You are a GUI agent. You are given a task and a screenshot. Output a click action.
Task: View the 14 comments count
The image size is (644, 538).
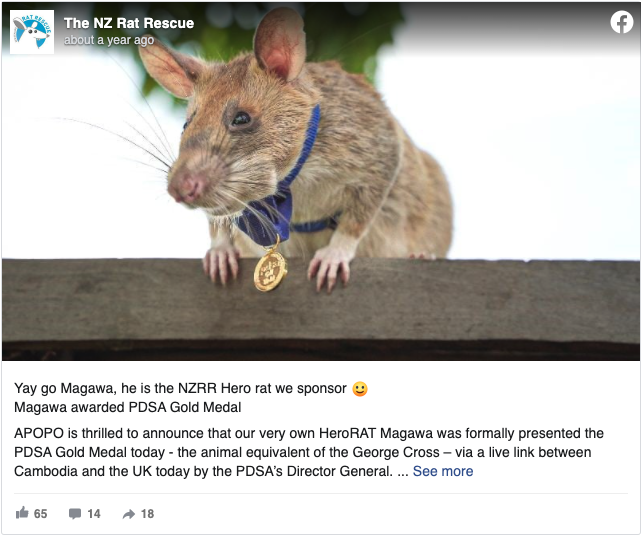click(x=94, y=514)
